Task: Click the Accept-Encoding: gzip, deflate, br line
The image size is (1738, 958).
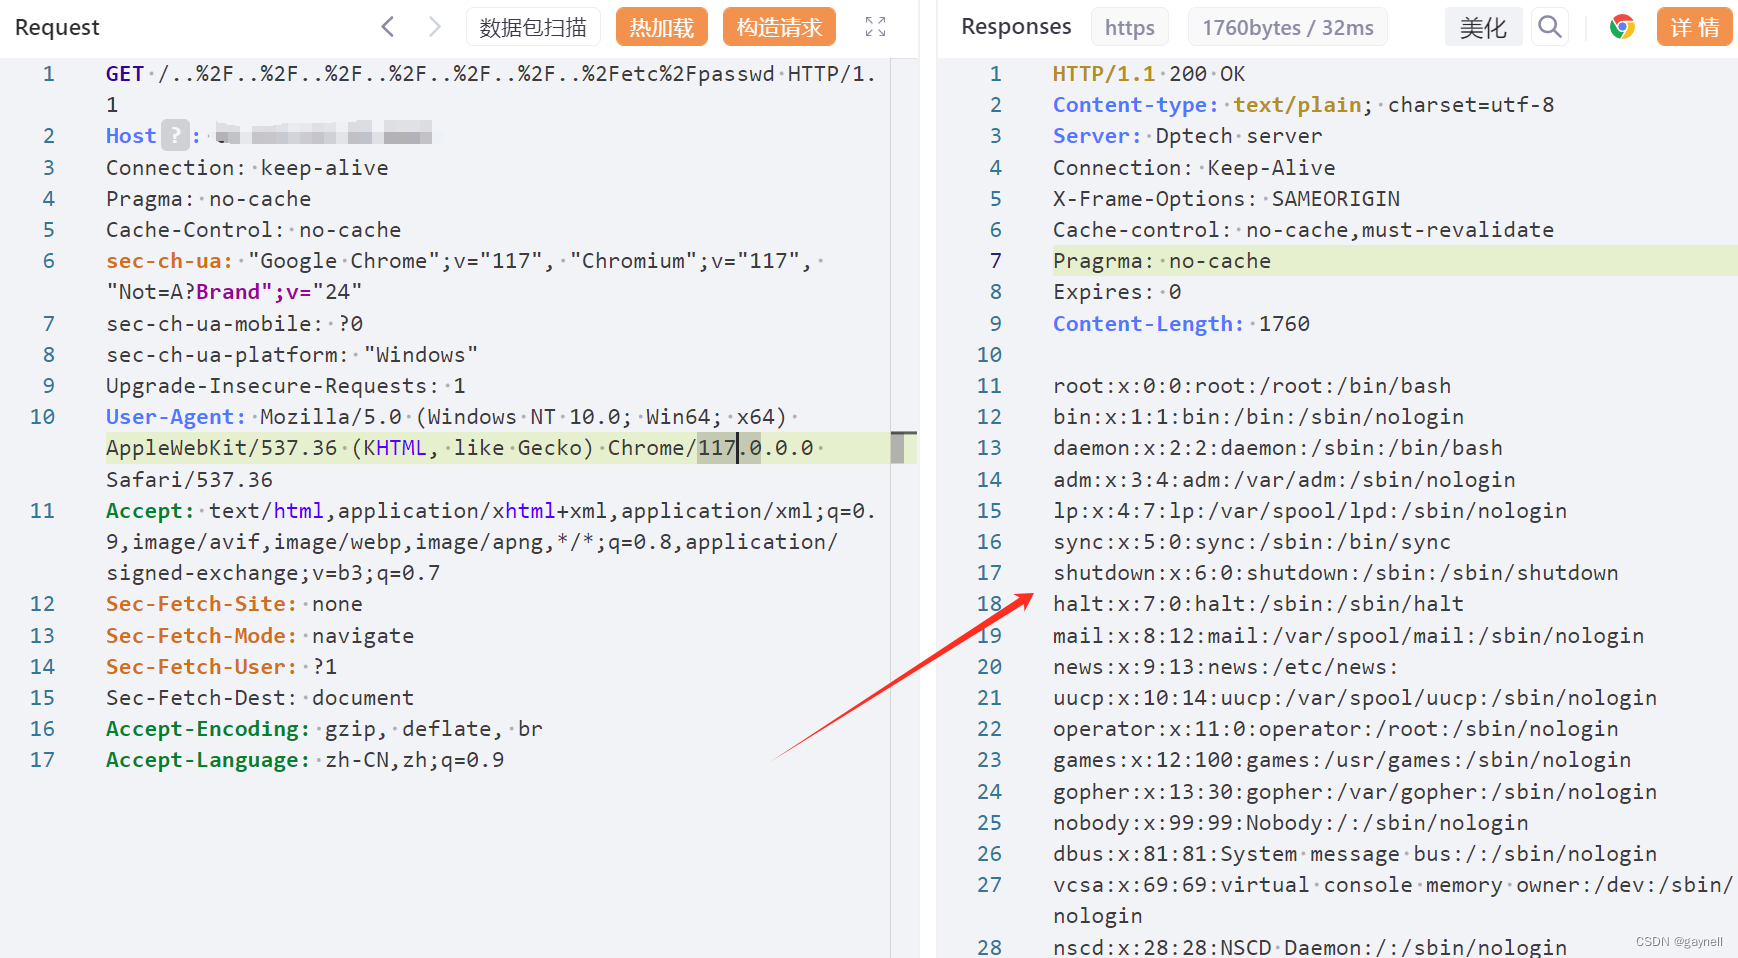Action: [324, 728]
